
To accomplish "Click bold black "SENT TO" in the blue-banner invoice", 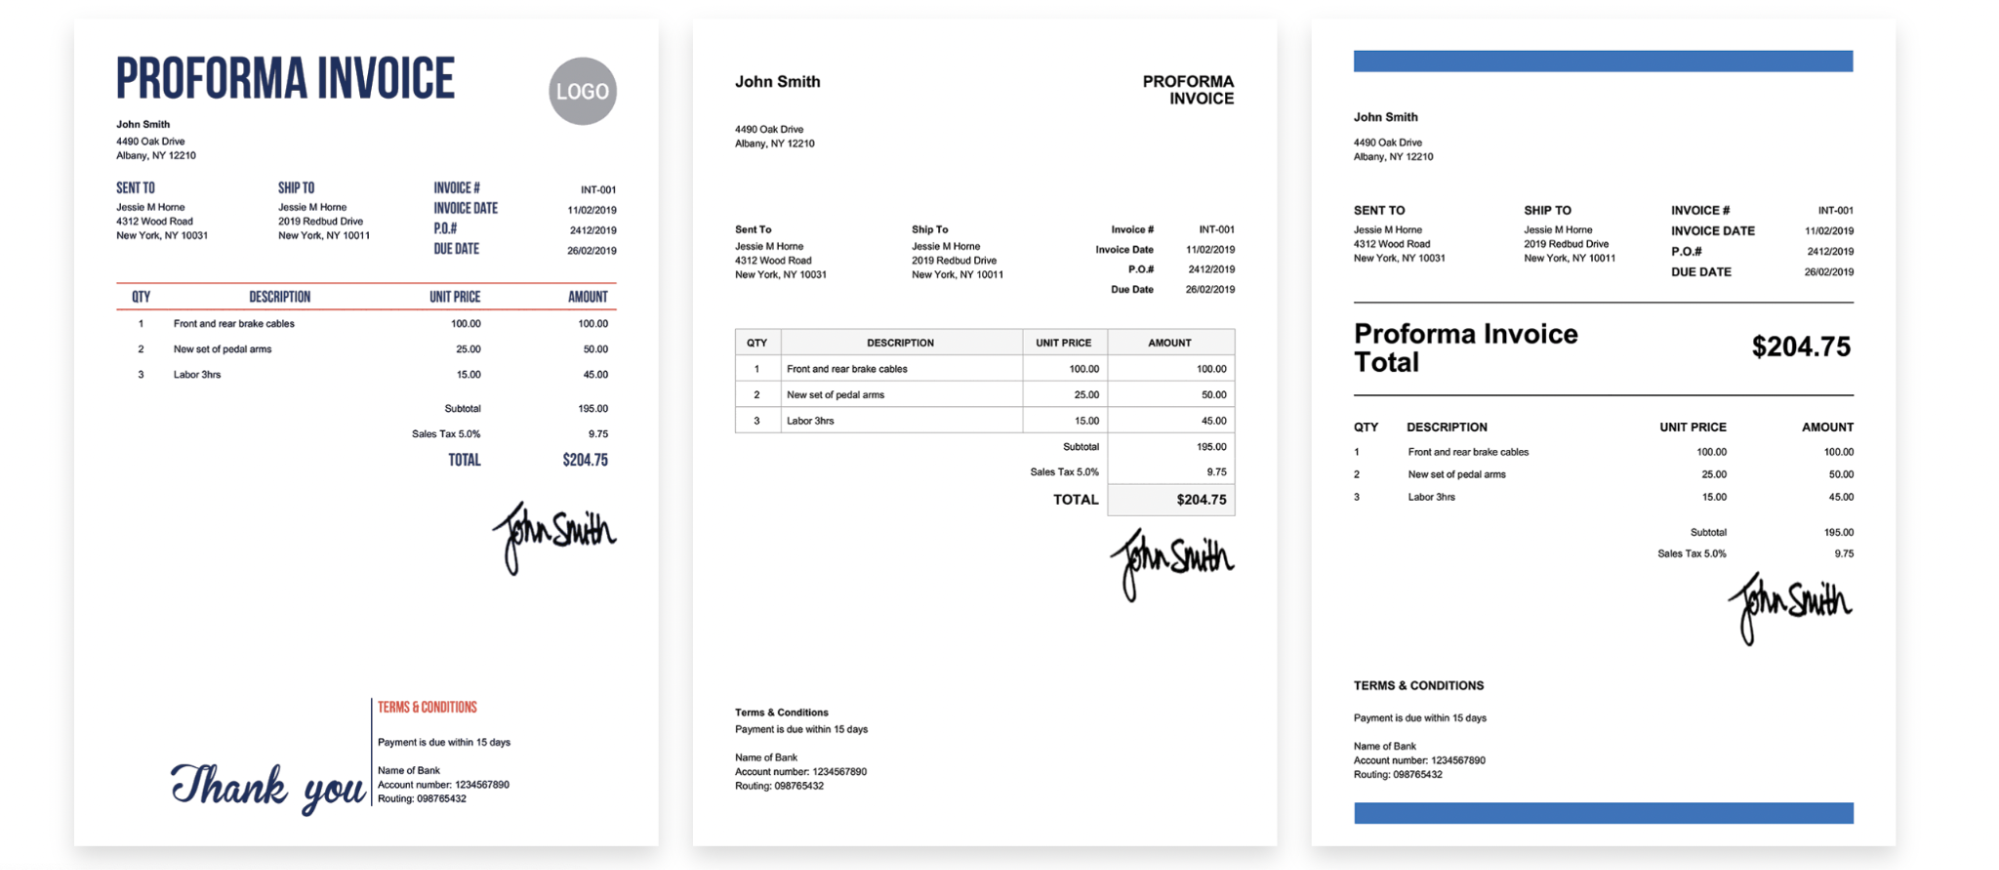I will 1379,210.
